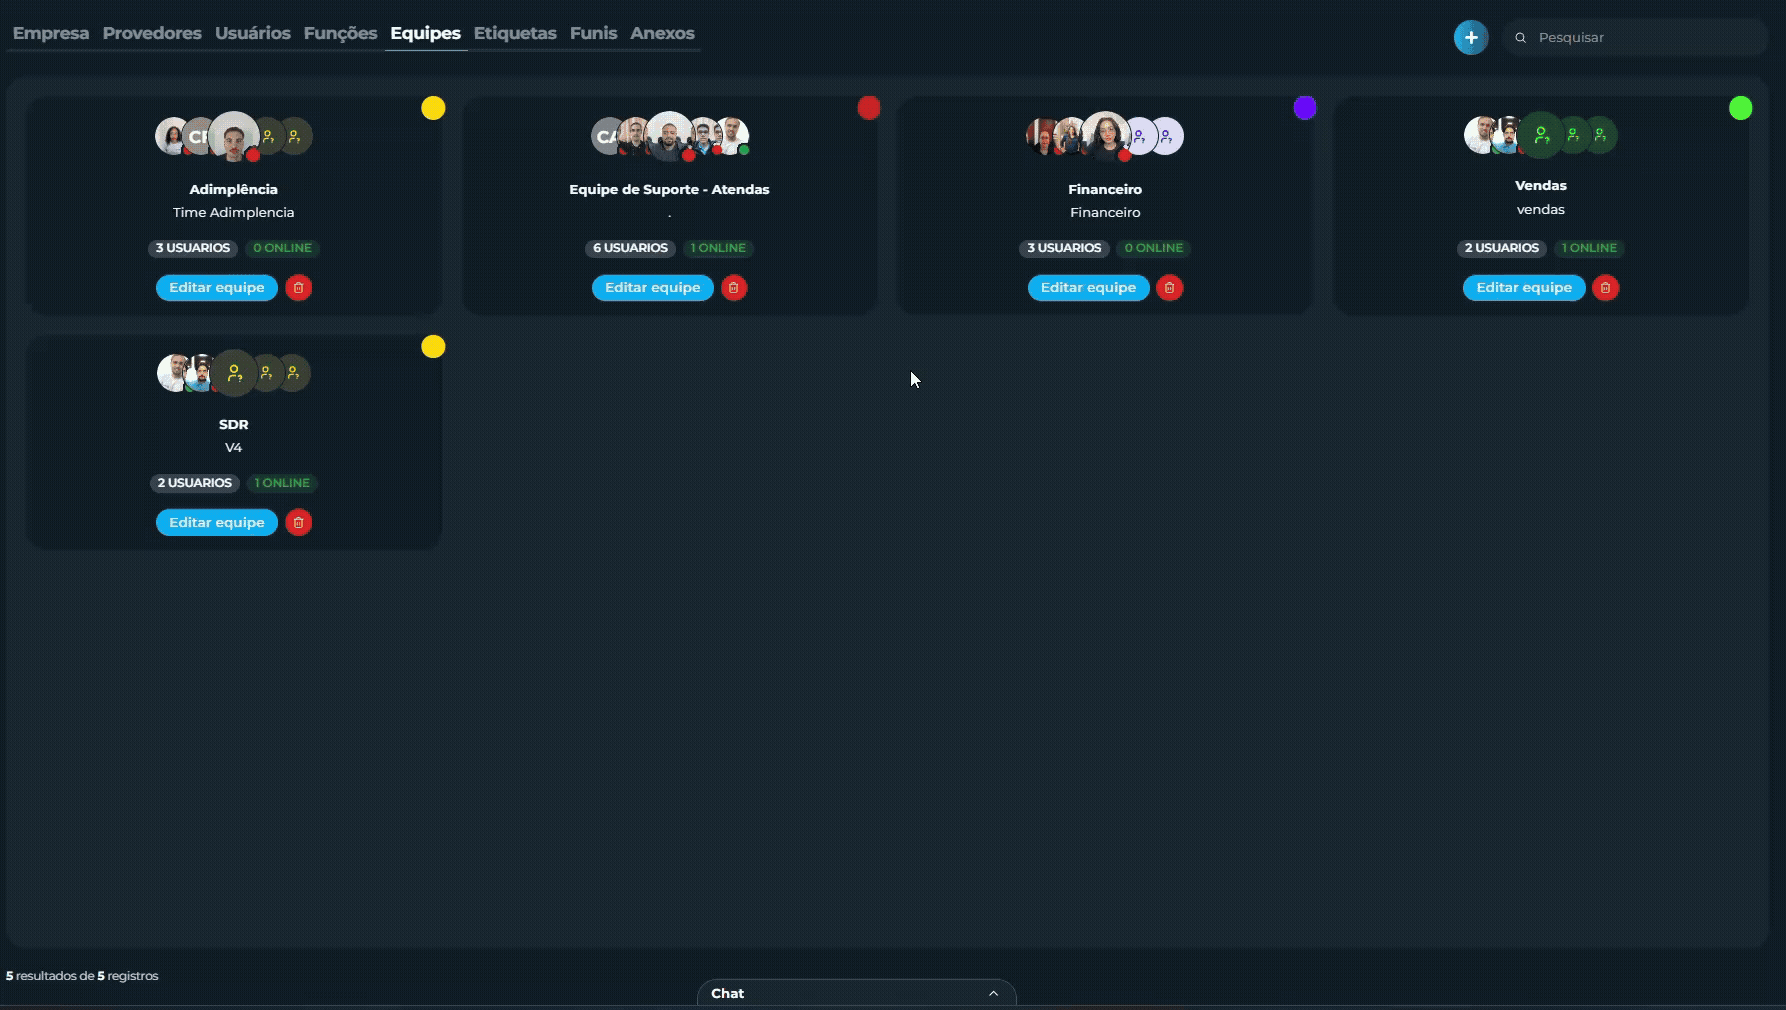
Task: Click the Vendas green color dot
Action: 1741,108
